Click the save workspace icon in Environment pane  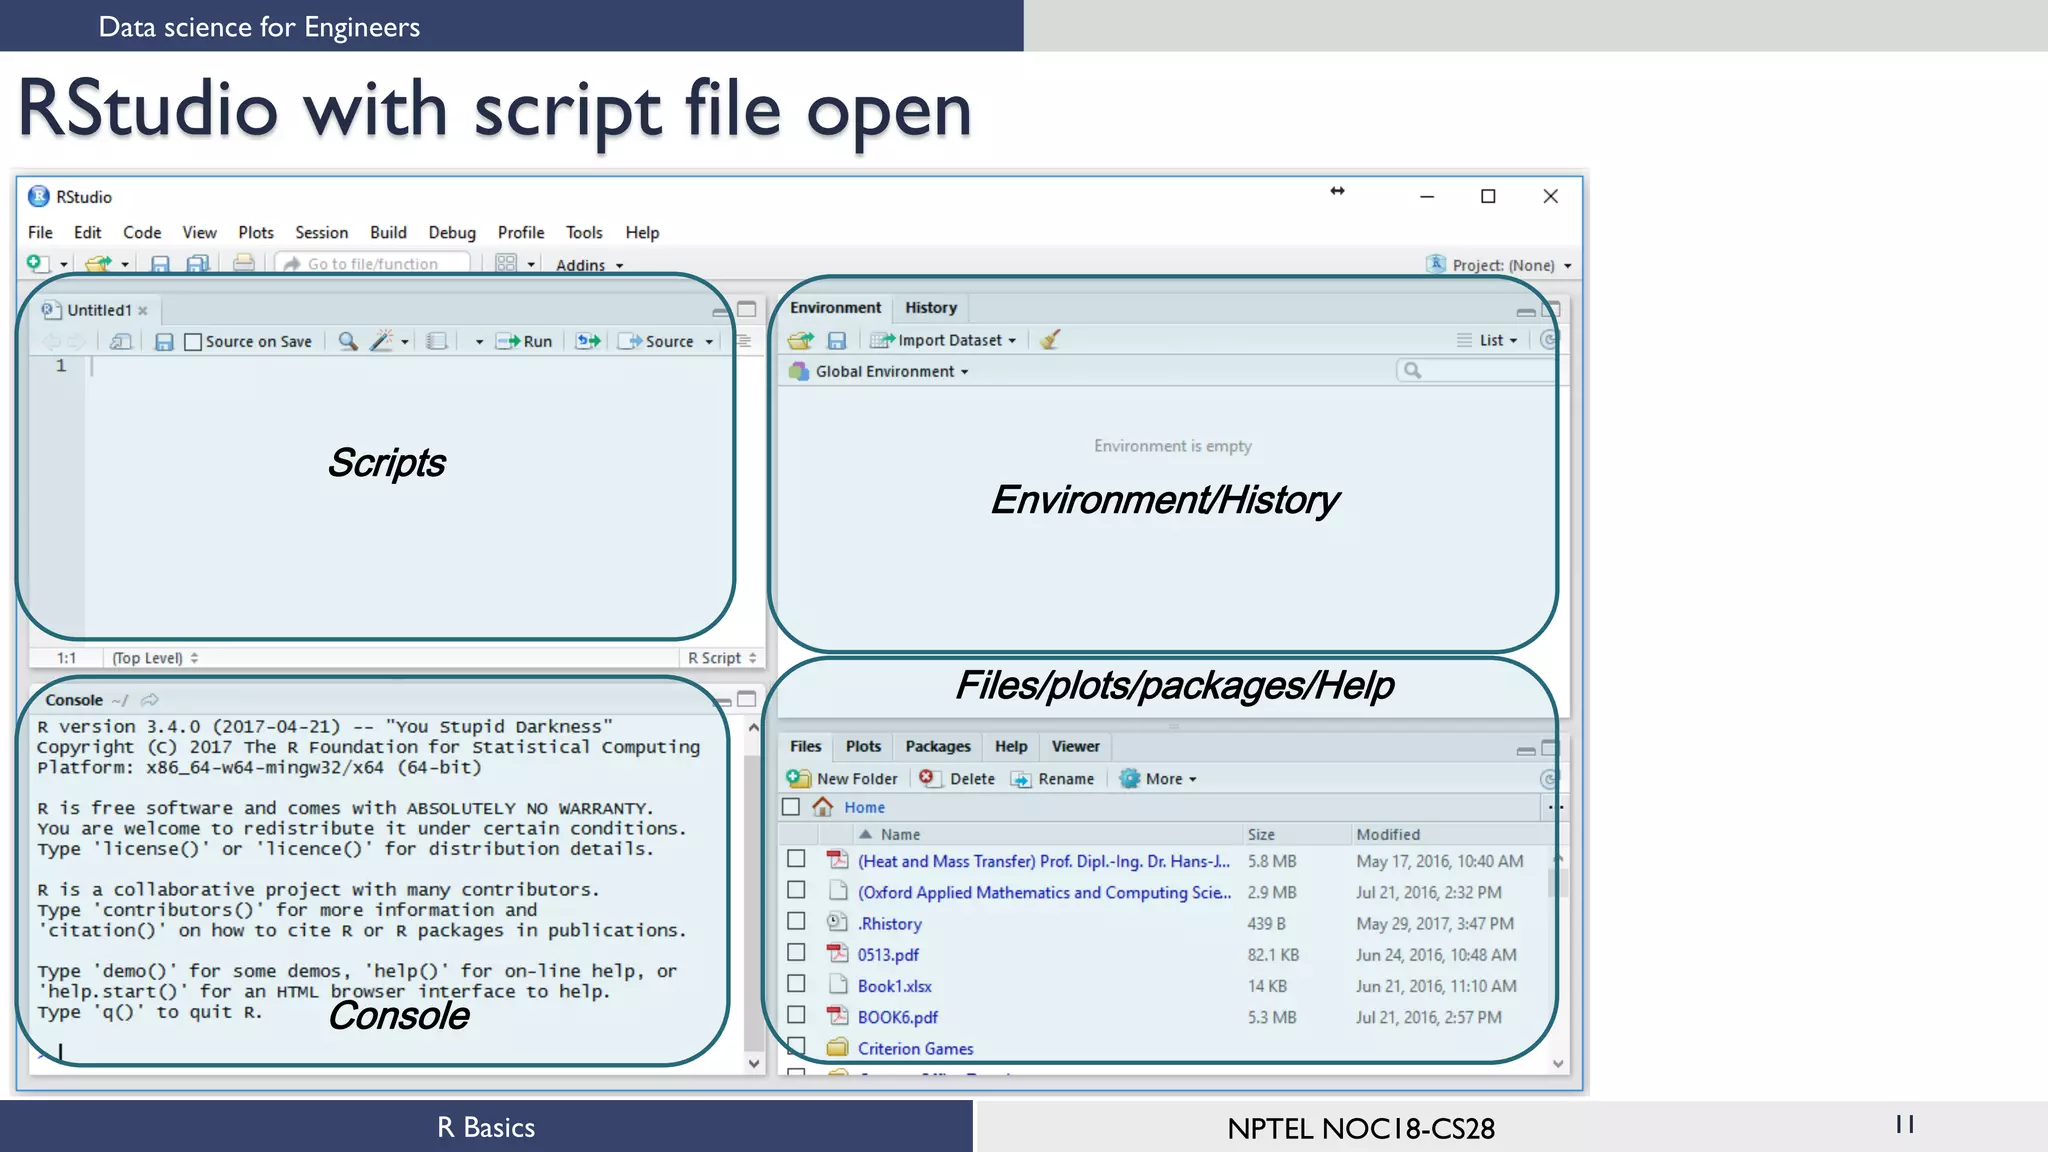click(837, 341)
